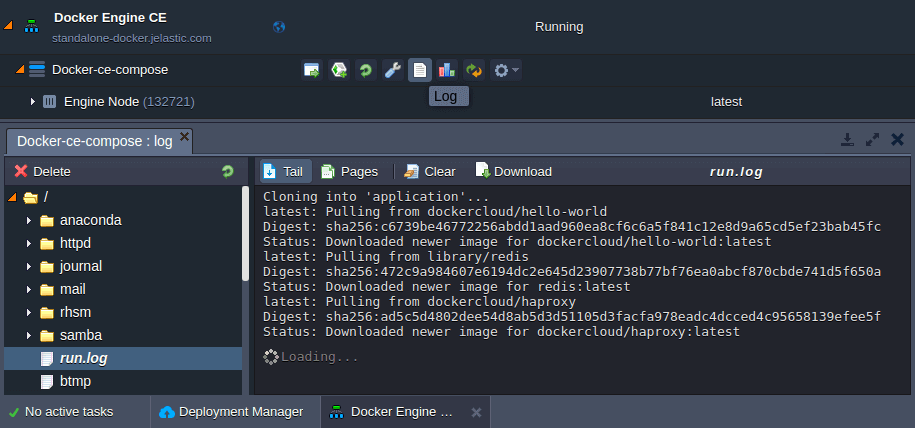Click the Clear log button
915x428 pixels.
430,171
